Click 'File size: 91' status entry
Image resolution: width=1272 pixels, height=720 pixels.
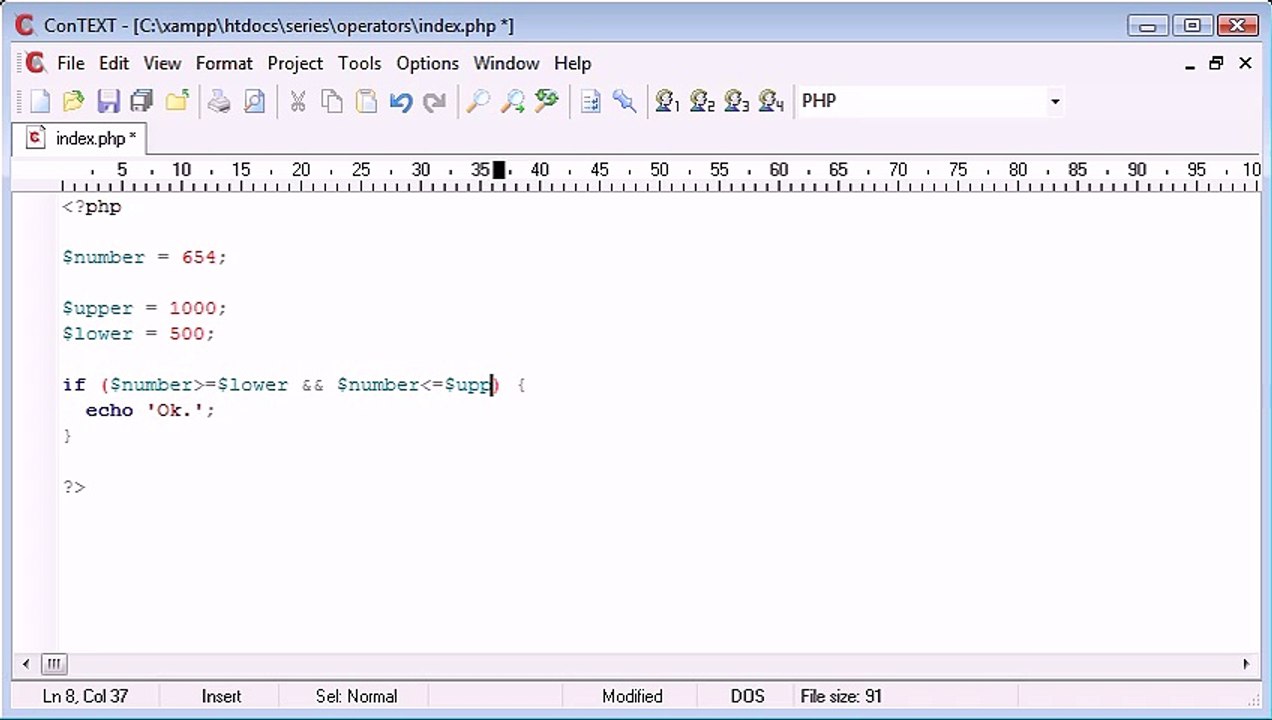pos(841,696)
